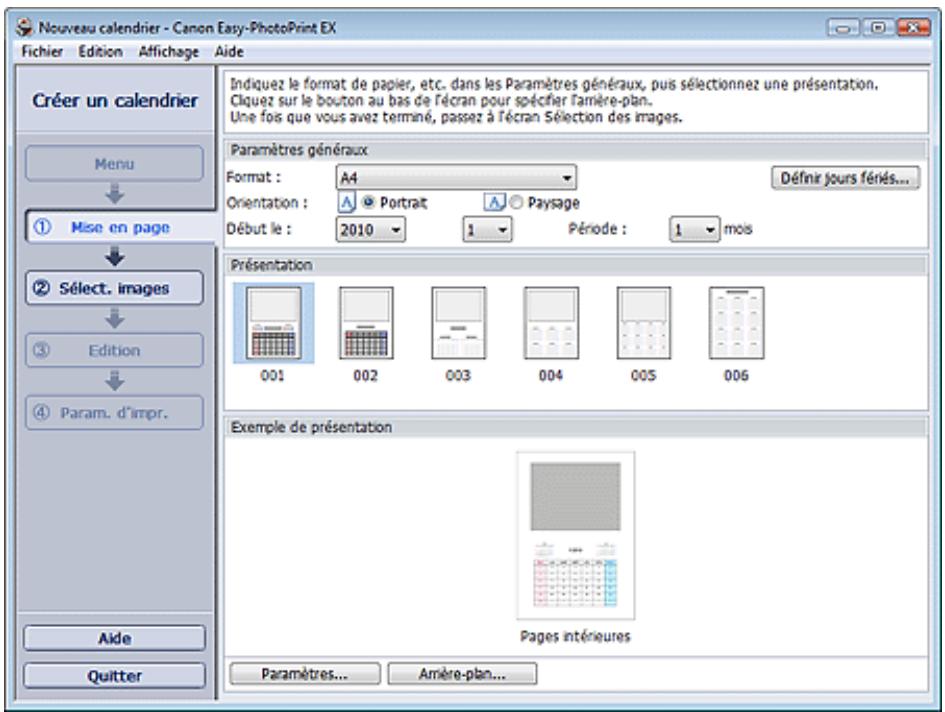Open the Fichier menu

tap(42, 52)
